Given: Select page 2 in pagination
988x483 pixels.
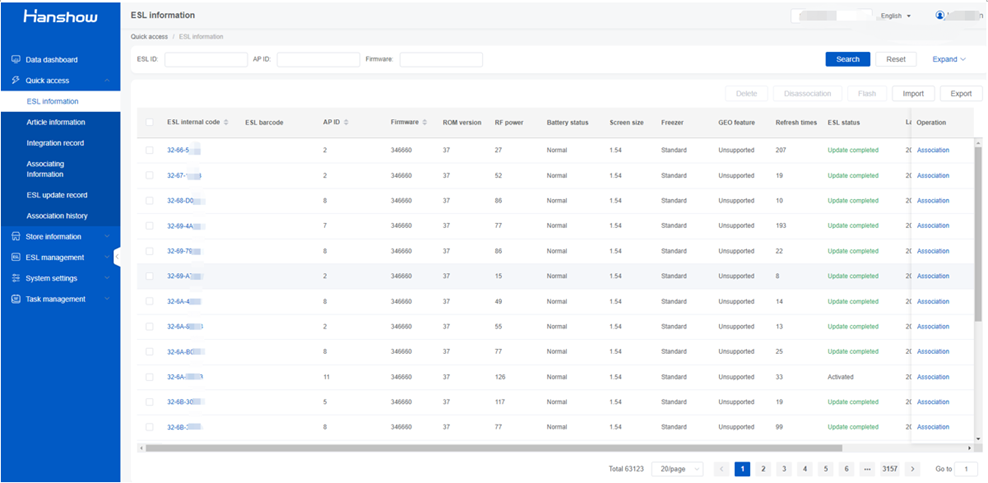Looking at the screenshot, I should tap(763, 469).
